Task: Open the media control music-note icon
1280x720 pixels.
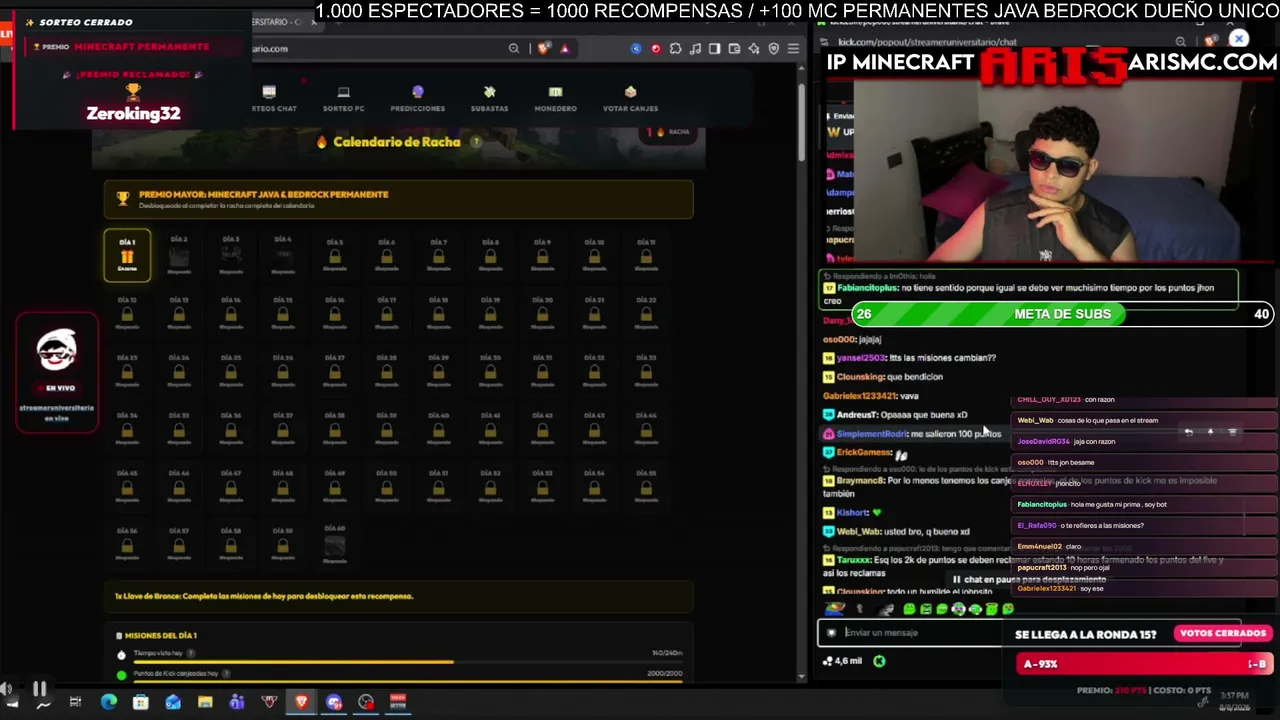Action: tap(695, 48)
